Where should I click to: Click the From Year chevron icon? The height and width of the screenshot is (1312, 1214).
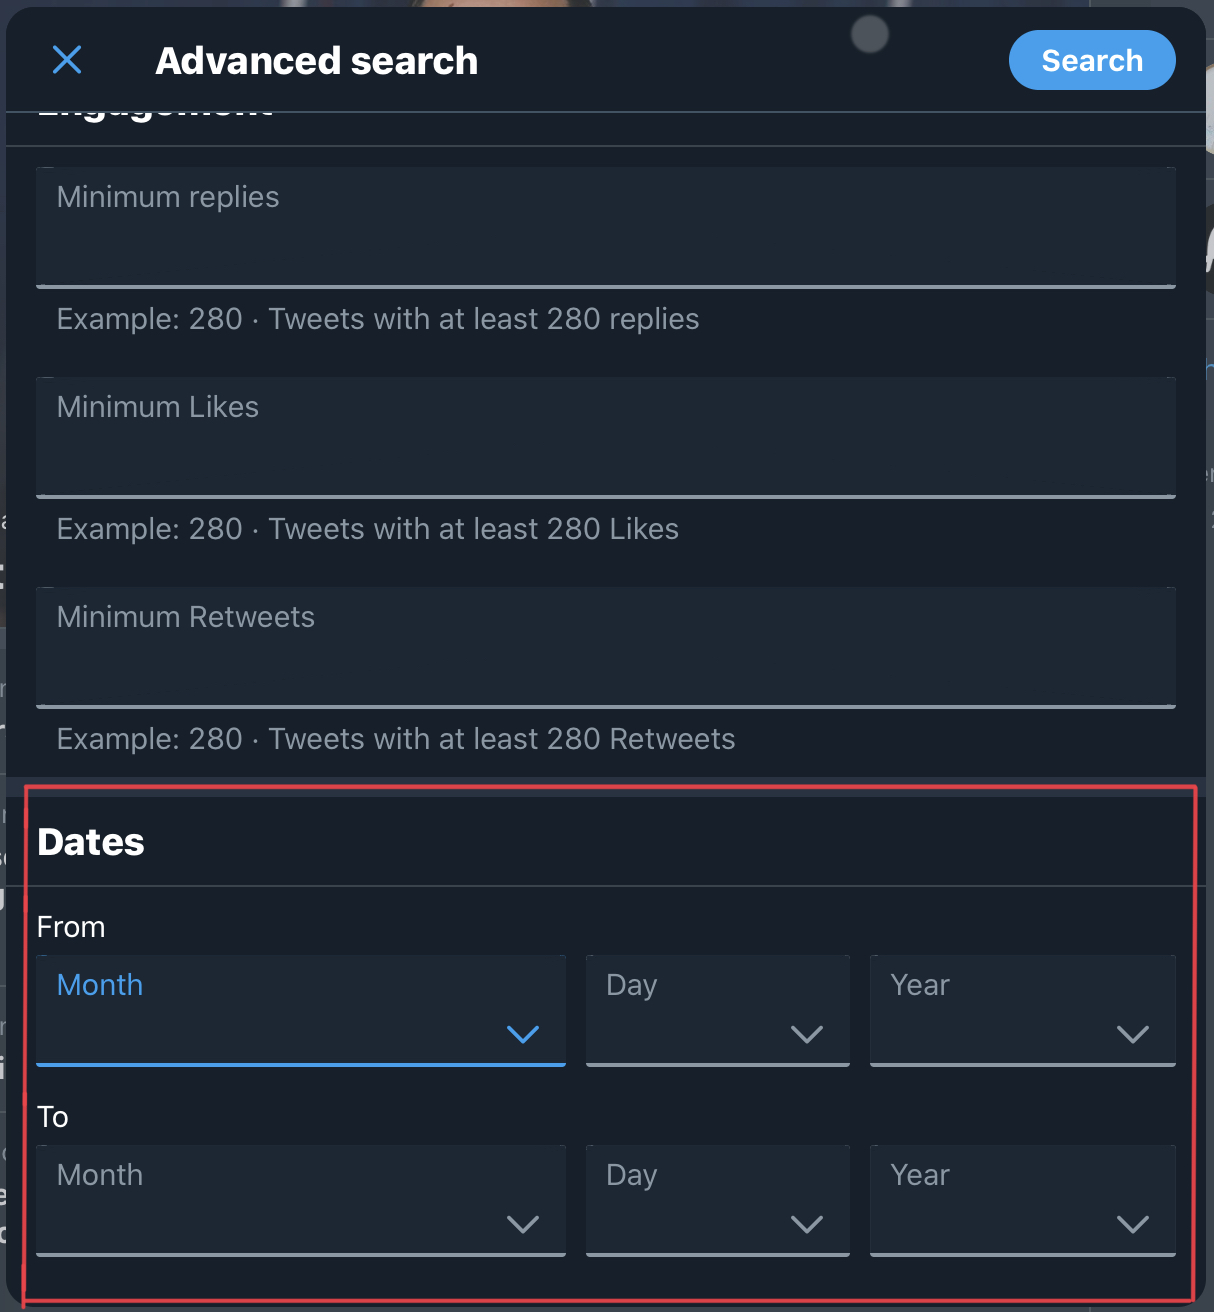[1133, 1035]
